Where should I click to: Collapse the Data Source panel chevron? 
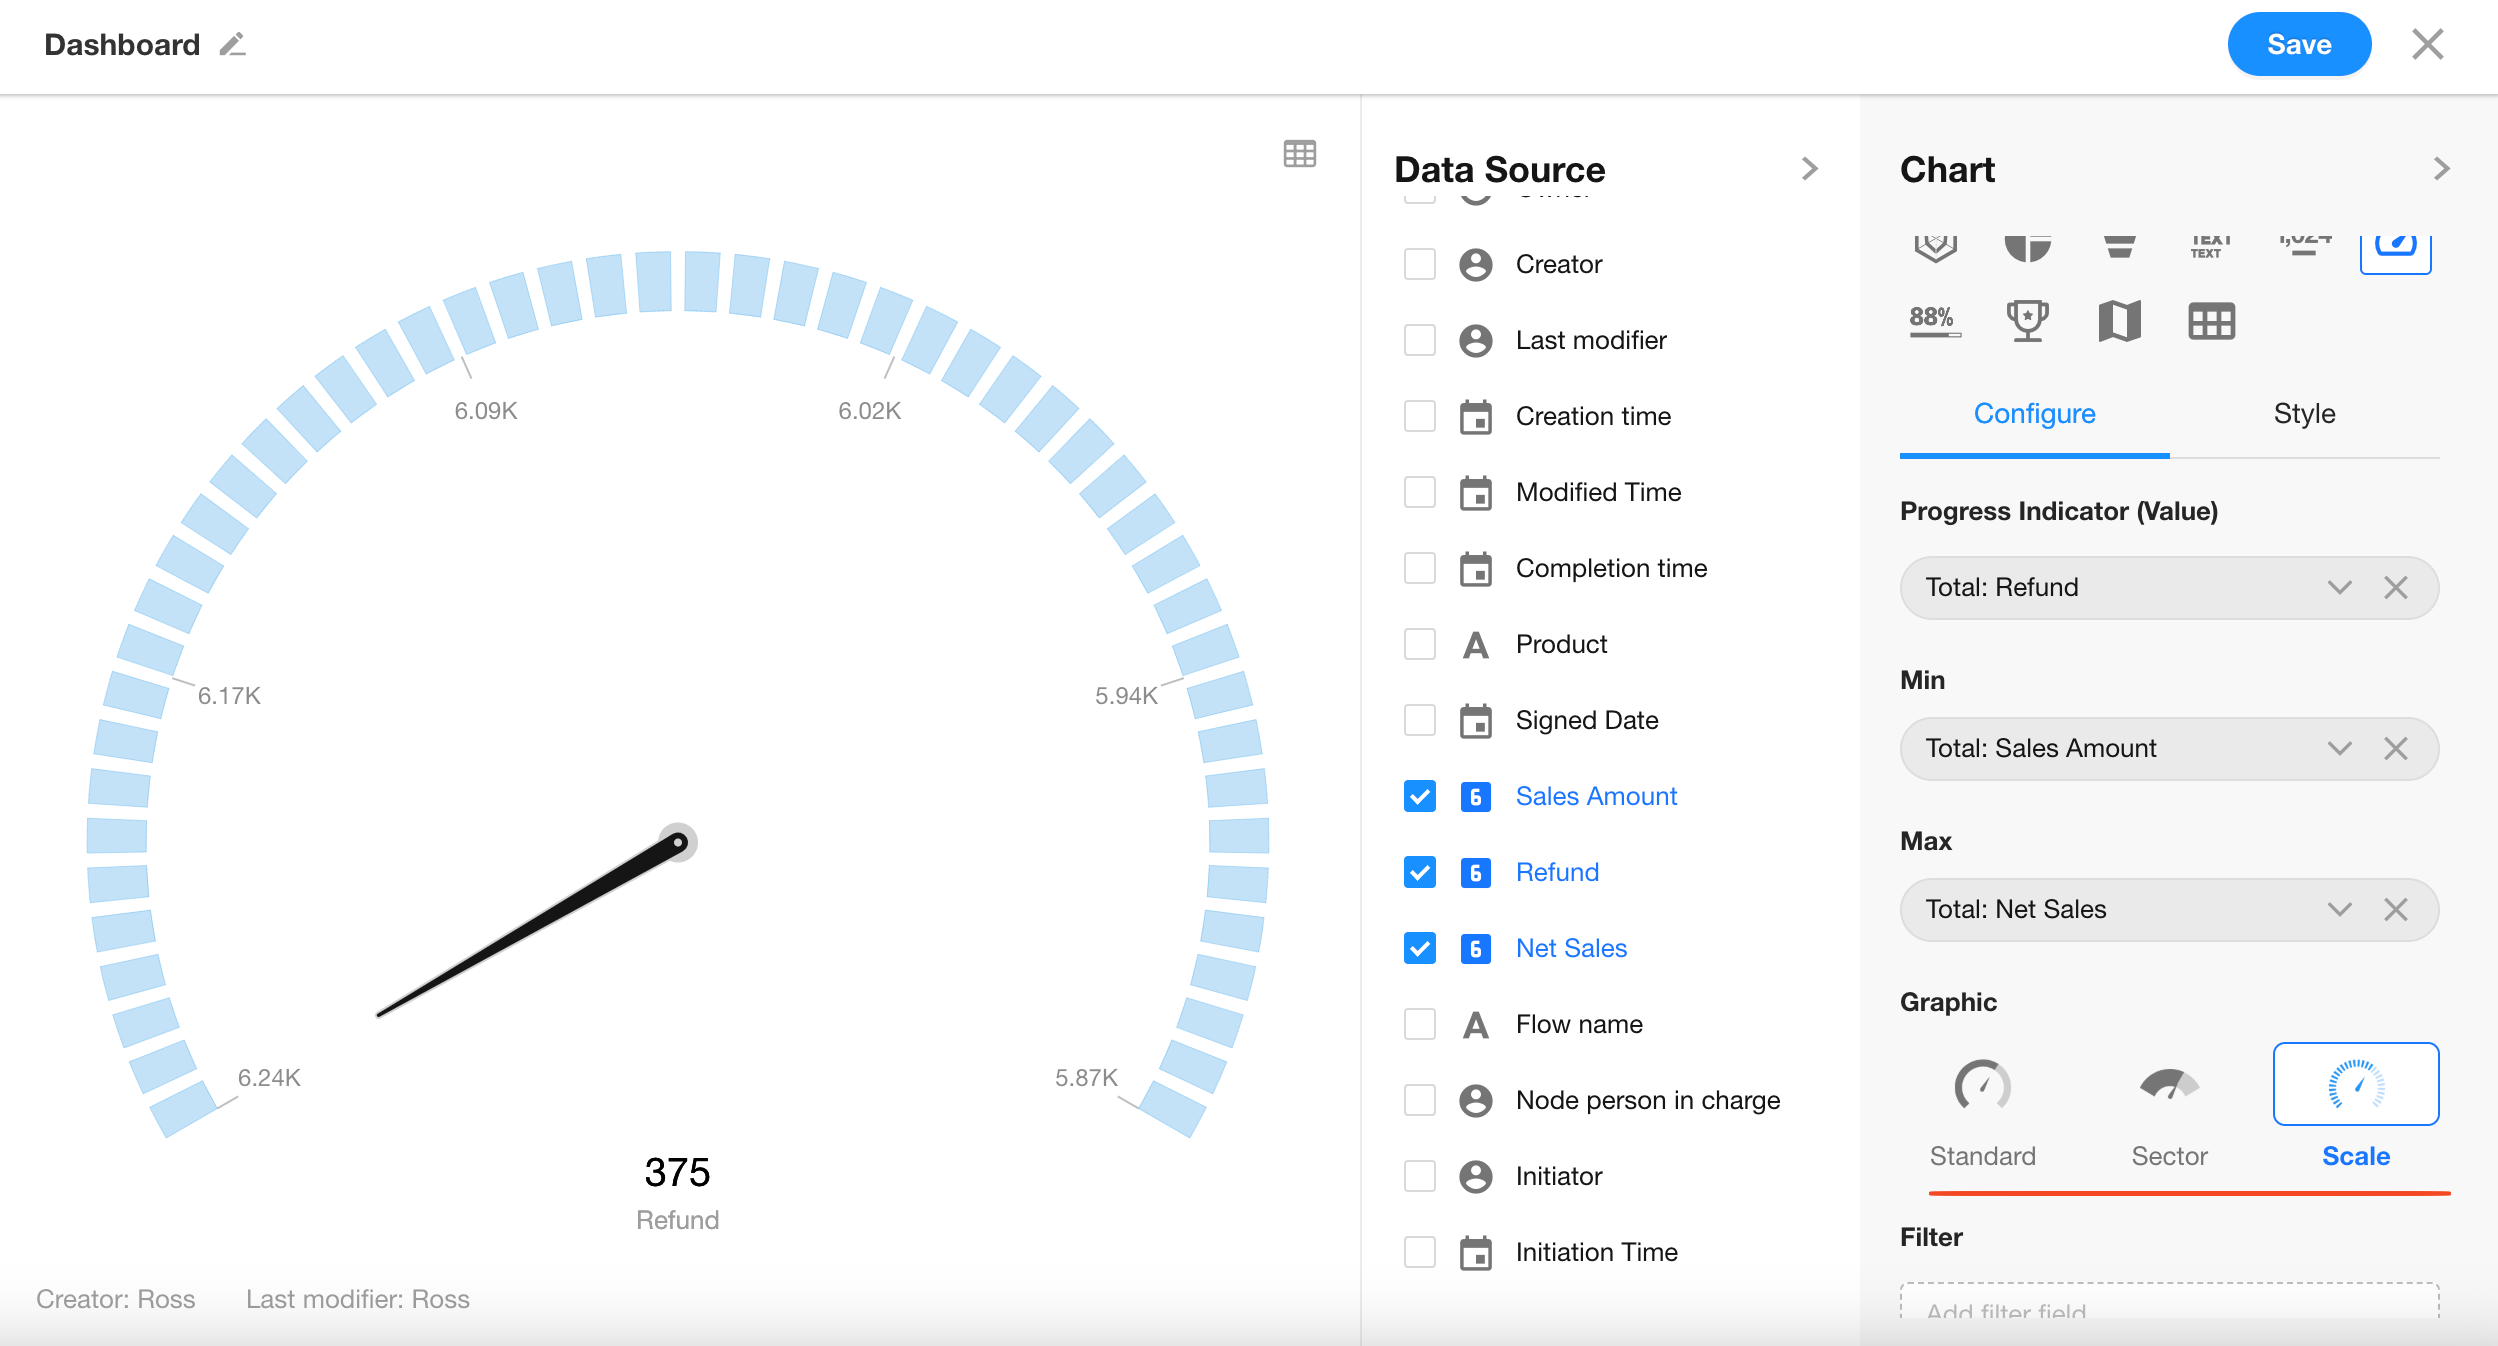[1809, 169]
